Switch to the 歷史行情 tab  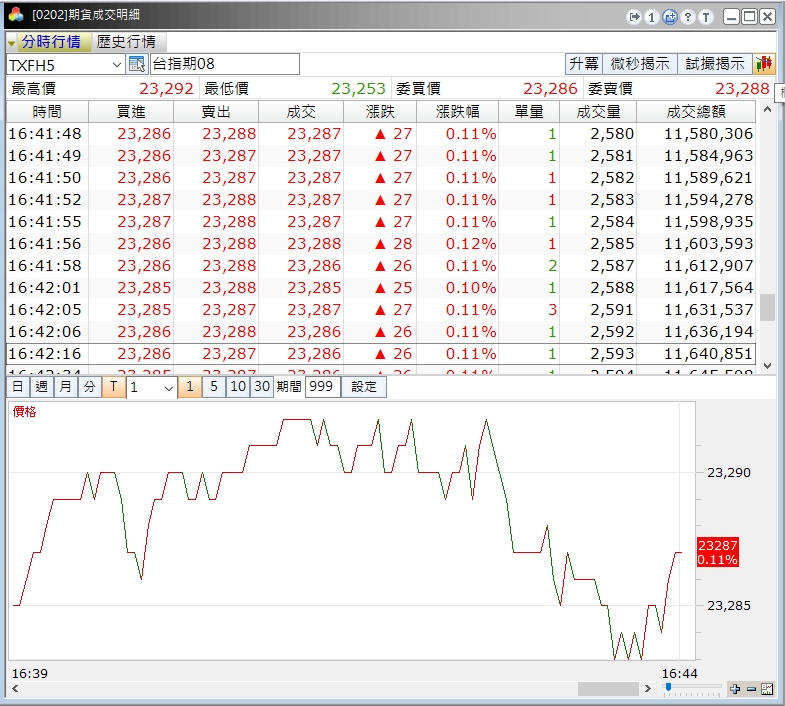click(127, 42)
